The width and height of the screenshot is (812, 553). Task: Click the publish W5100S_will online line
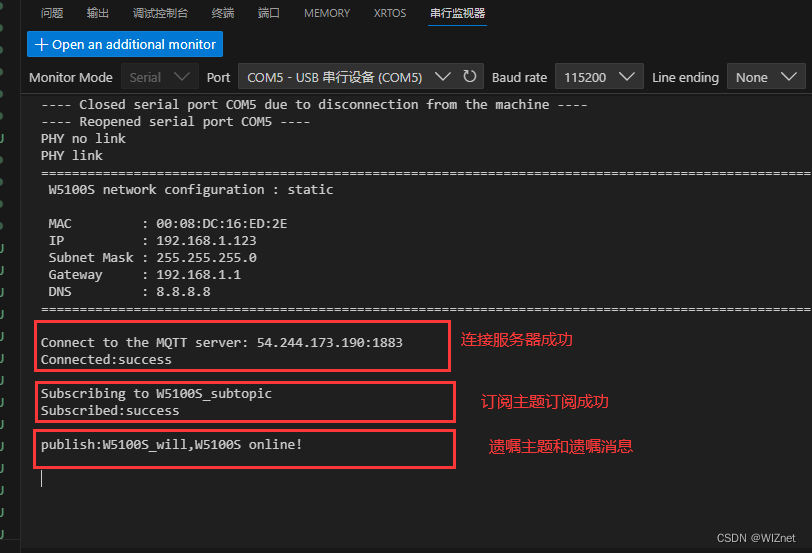171,445
